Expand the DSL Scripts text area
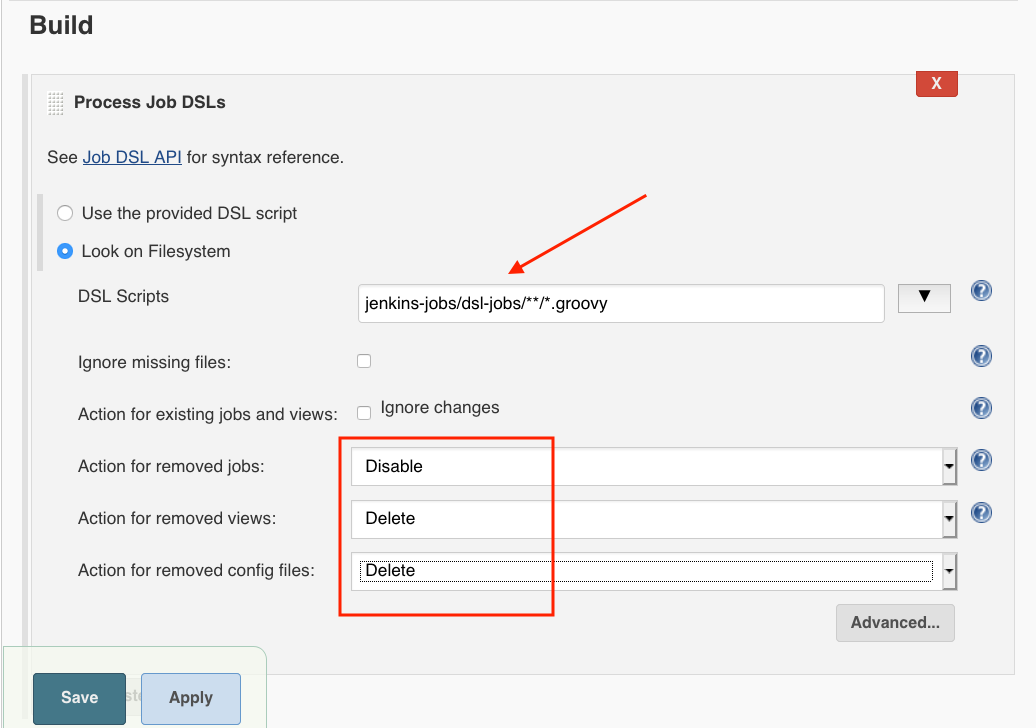This screenshot has height=728, width=1036. [x=924, y=298]
